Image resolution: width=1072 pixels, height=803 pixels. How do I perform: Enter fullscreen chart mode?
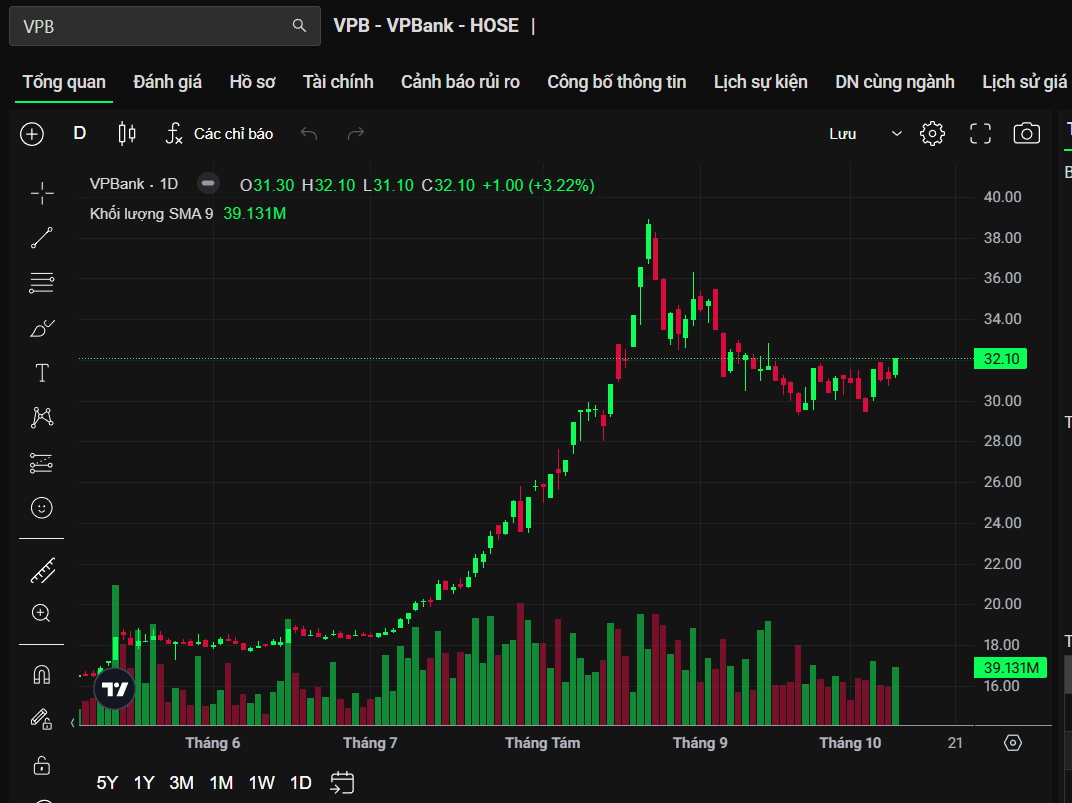pyautogui.click(x=980, y=134)
